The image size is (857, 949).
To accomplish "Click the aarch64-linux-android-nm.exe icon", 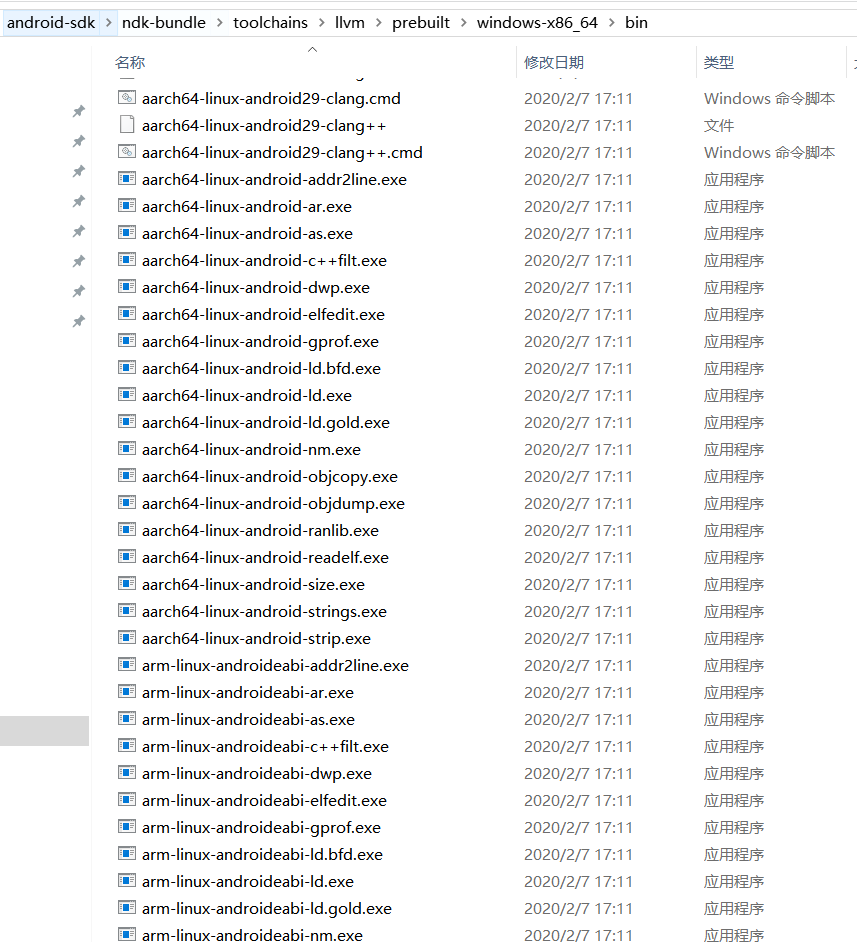I will (126, 448).
